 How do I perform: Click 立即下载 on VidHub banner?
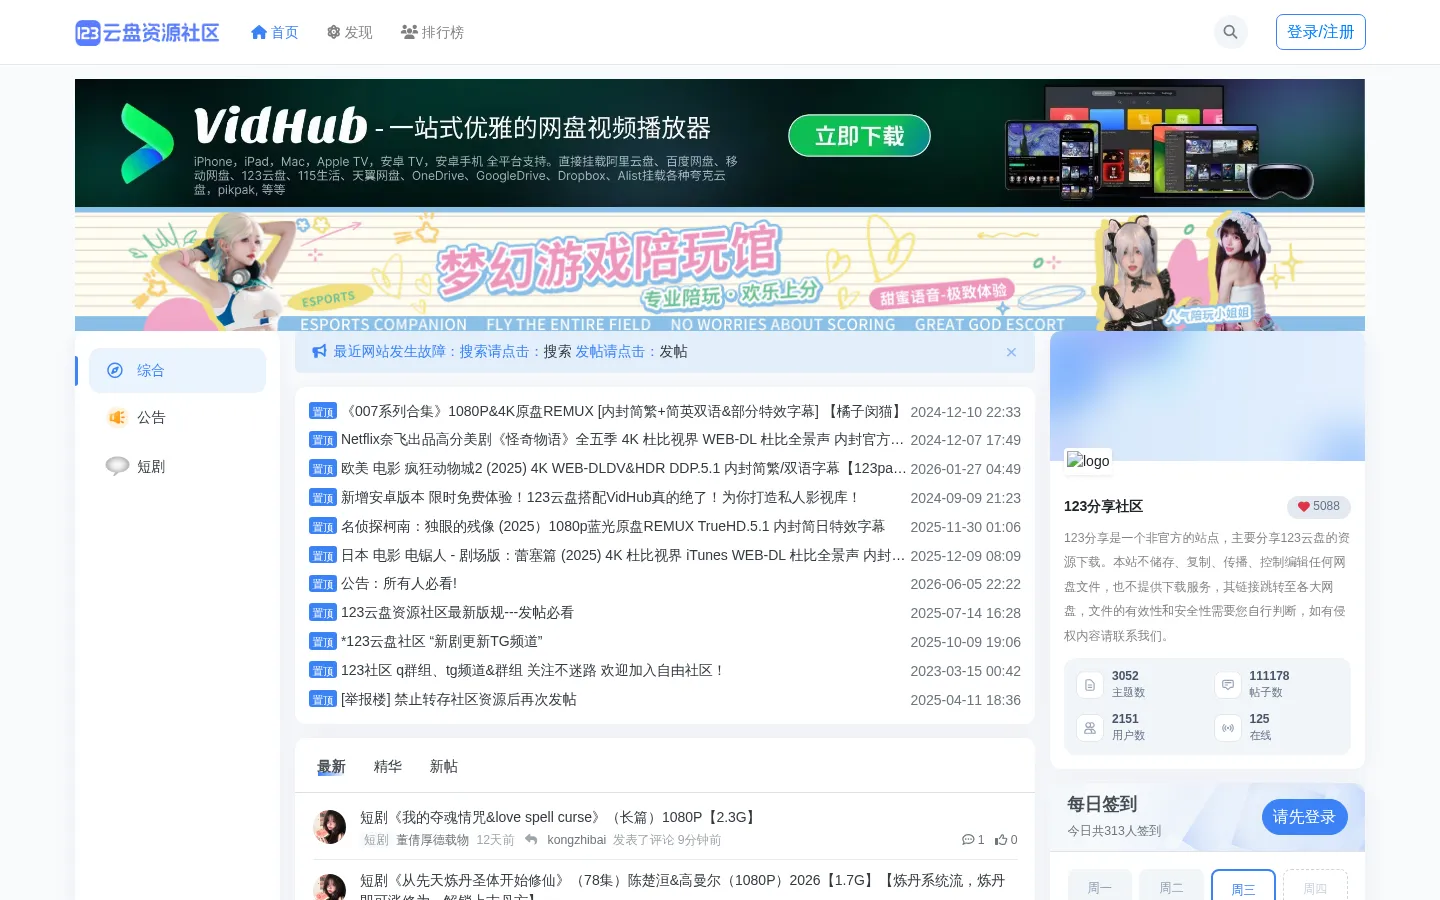click(x=859, y=136)
